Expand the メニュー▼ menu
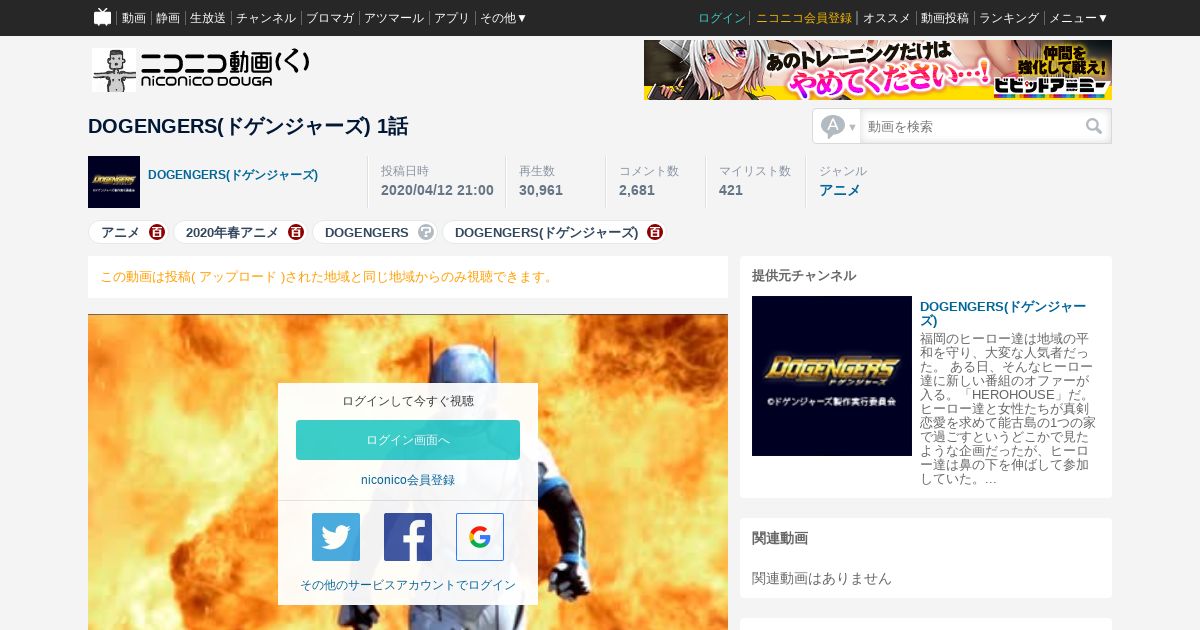Image resolution: width=1200 pixels, height=630 pixels. pyautogui.click(x=1078, y=18)
